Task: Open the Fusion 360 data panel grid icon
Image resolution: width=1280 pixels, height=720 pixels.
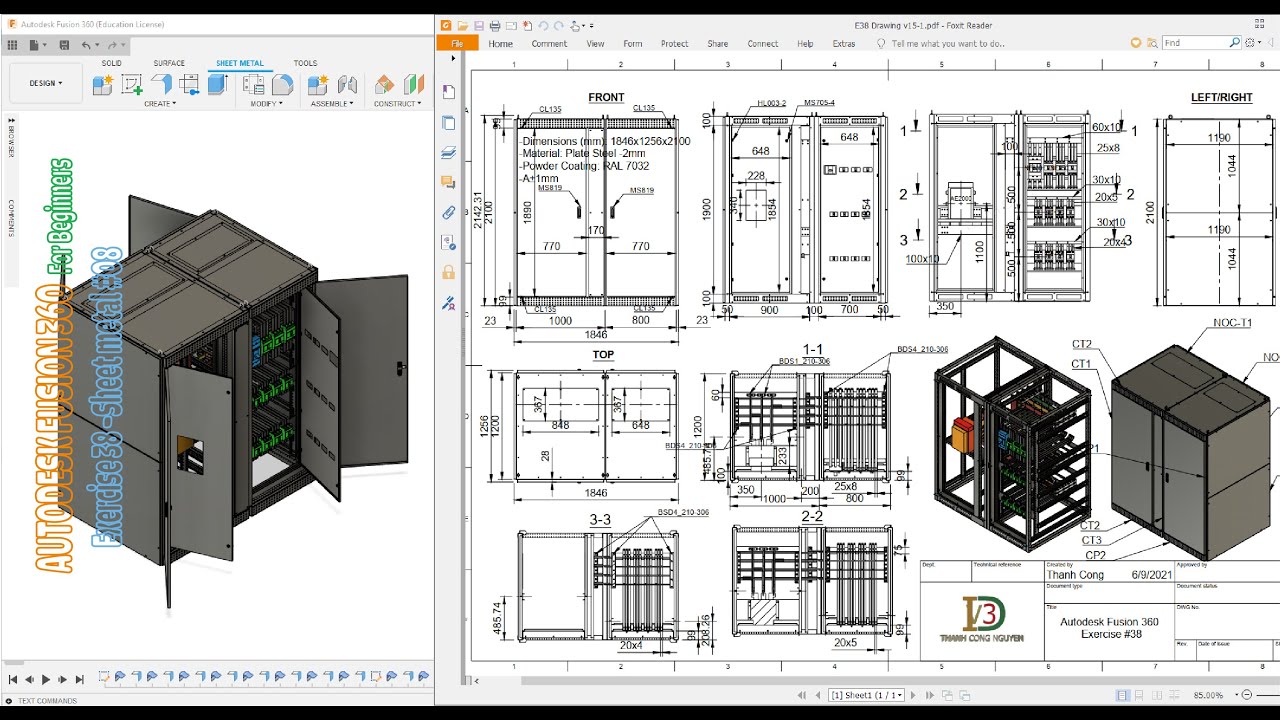Action: [x=13, y=45]
